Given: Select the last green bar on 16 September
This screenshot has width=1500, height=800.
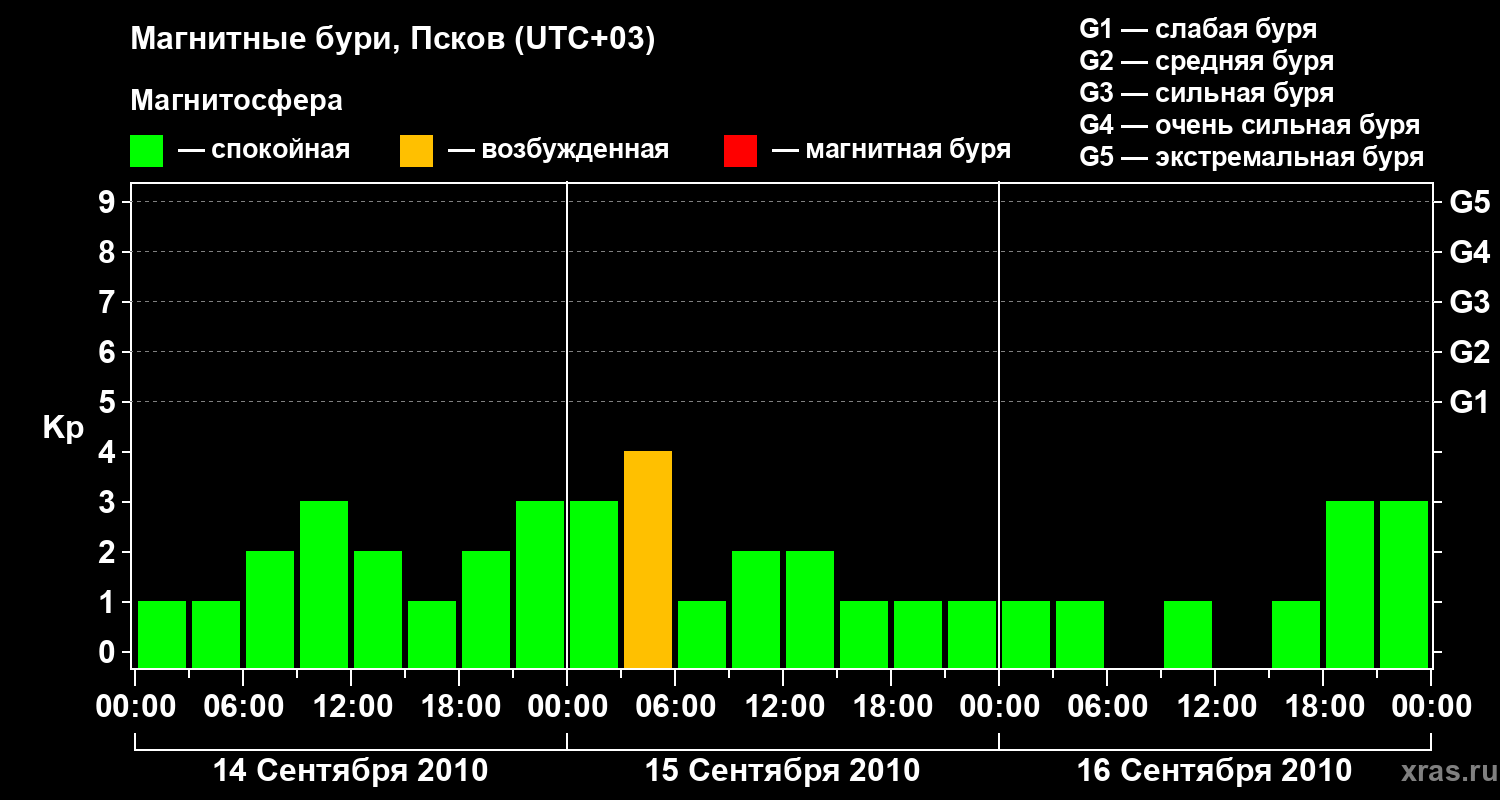Looking at the screenshot, I should (1404, 585).
